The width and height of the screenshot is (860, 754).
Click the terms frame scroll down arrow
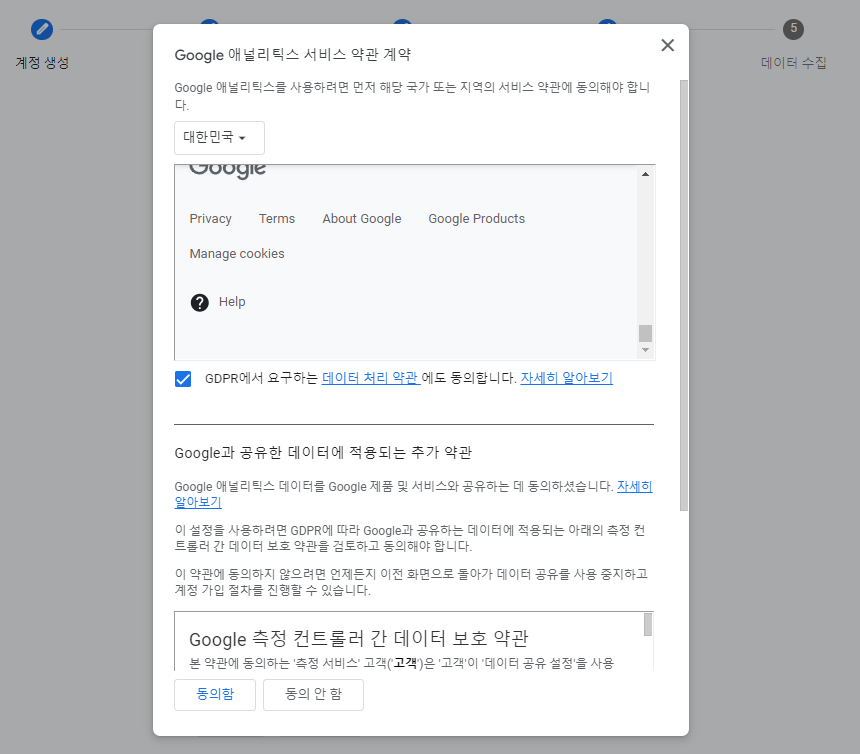coord(646,350)
